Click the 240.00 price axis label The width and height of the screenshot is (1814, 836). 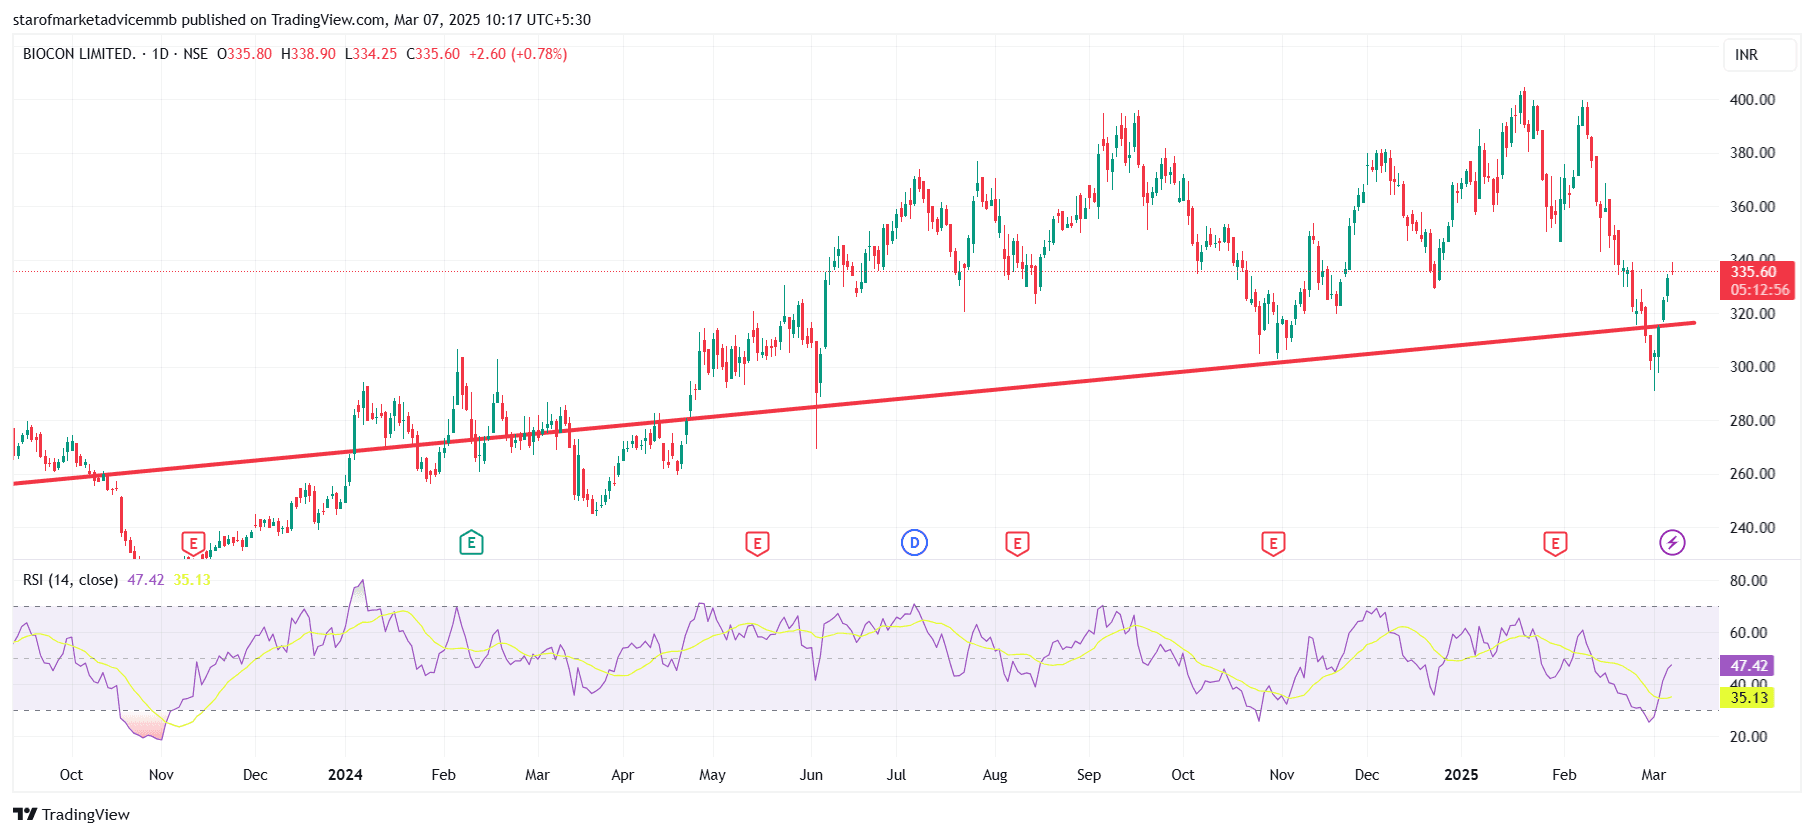coord(1752,528)
